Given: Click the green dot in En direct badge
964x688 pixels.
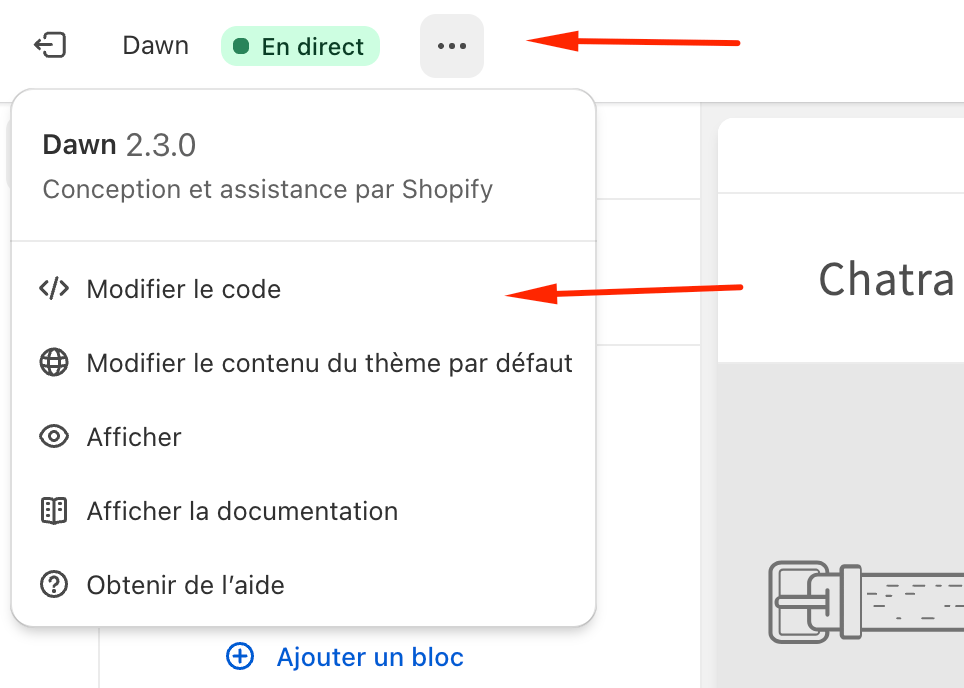Looking at the screenshot, I should tap(242, 45).
